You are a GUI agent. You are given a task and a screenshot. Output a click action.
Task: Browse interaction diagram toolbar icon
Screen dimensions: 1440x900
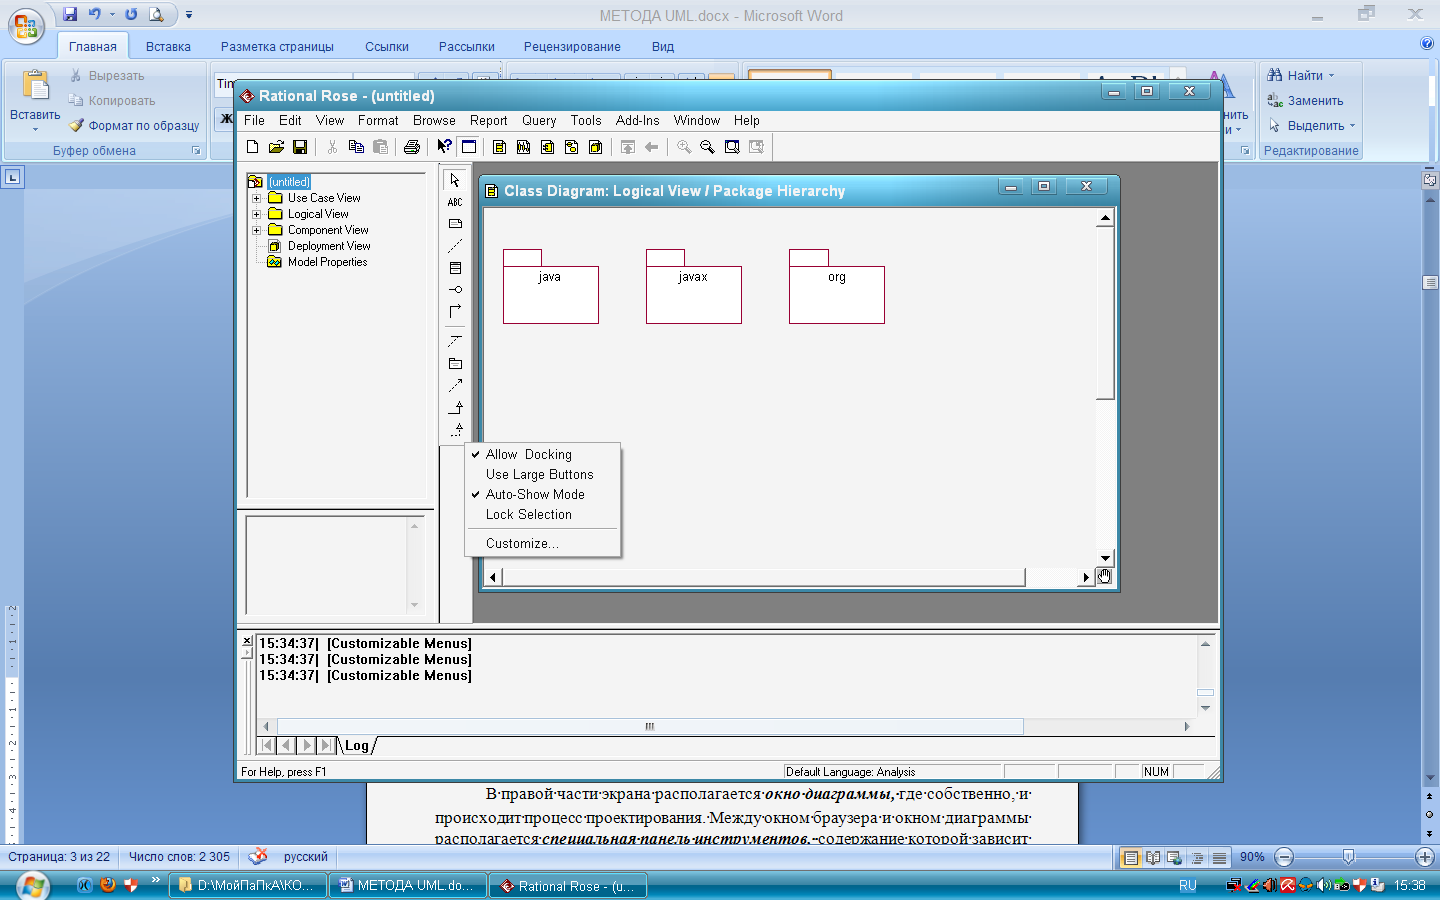[x=523, y=147]
